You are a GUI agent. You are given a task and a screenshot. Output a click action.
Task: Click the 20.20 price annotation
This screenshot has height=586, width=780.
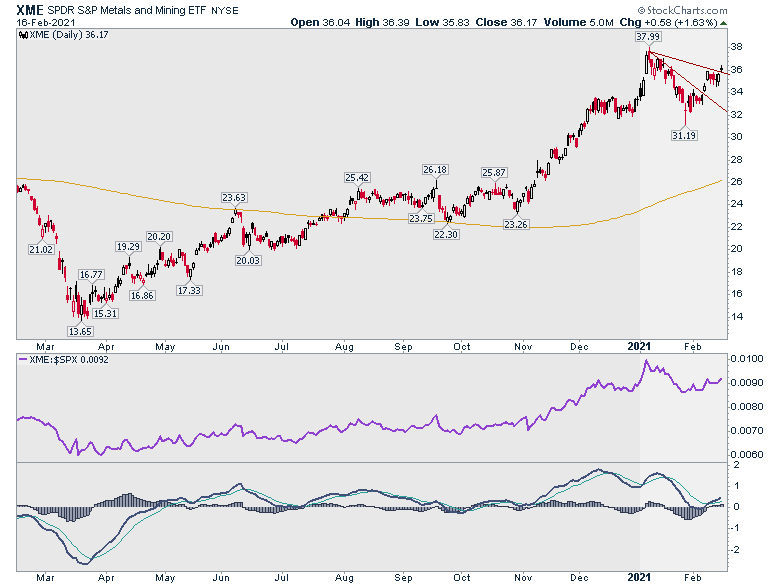159,237
